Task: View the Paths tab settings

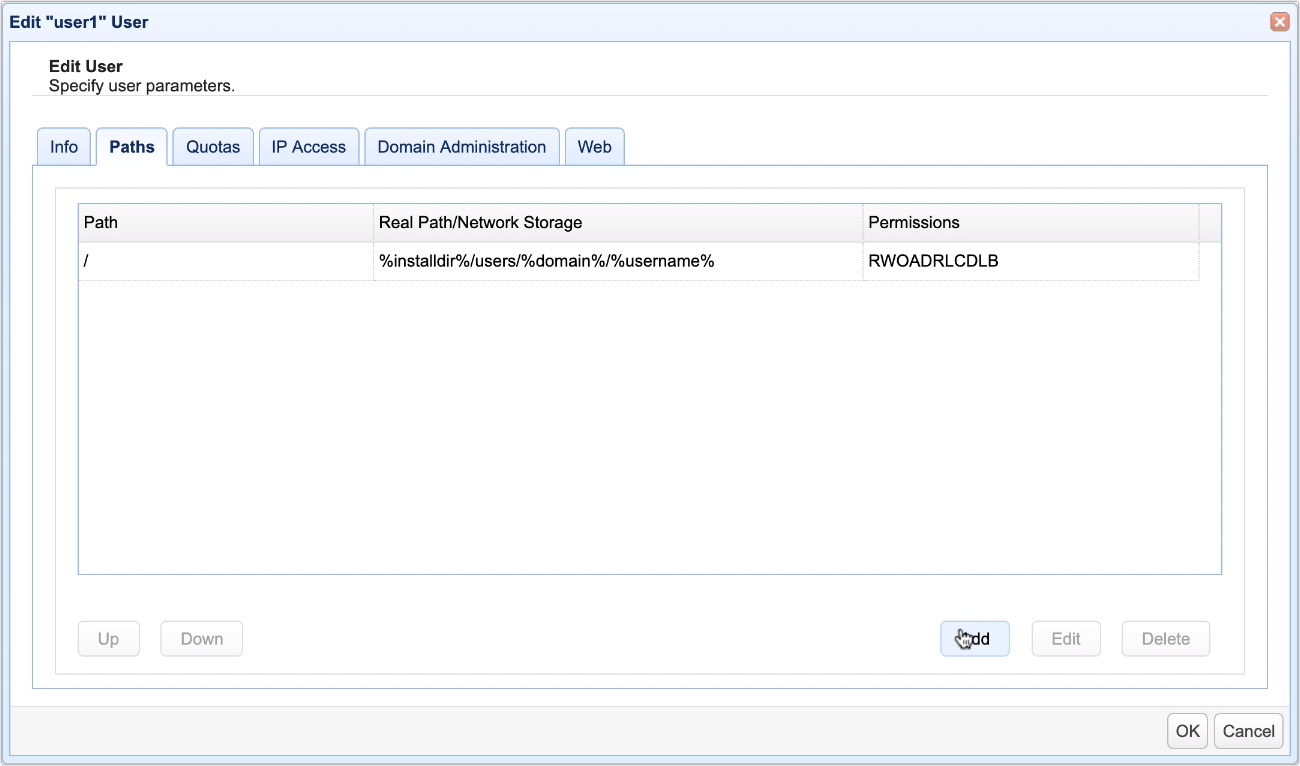Action: tap(130, 146)
